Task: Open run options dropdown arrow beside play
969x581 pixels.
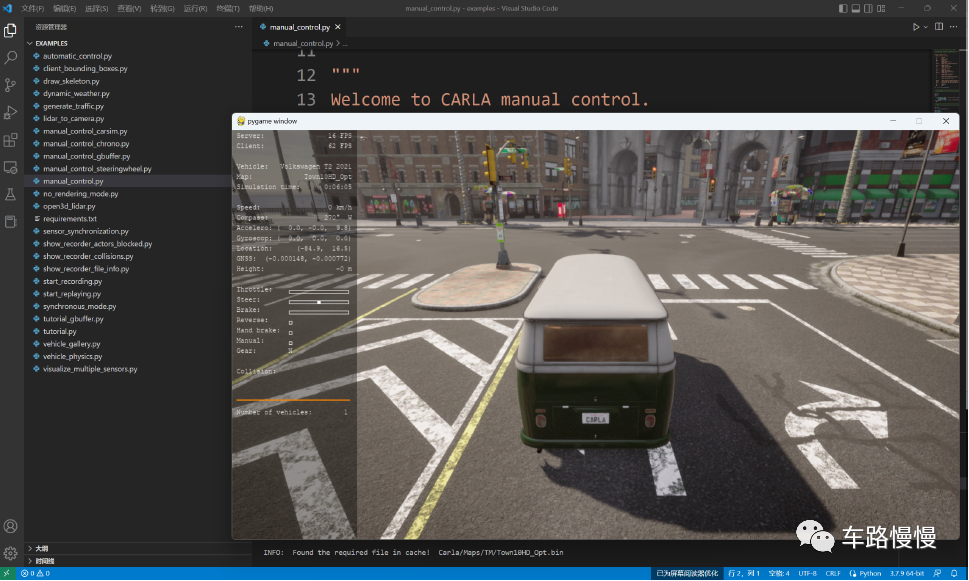Action: [926, 27]
